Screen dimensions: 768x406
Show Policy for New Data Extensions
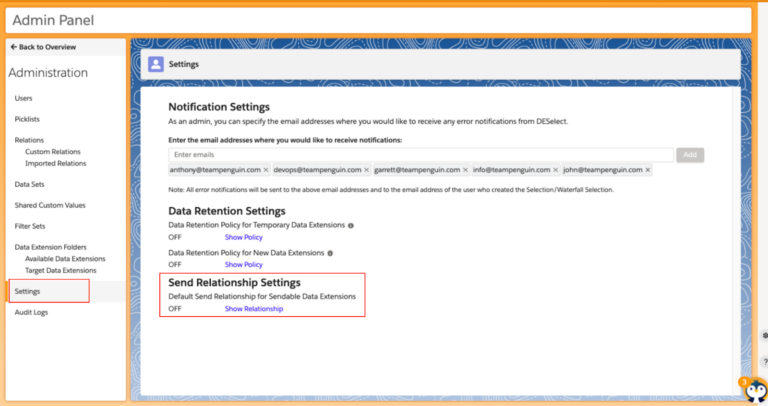[x=243, y=265]
